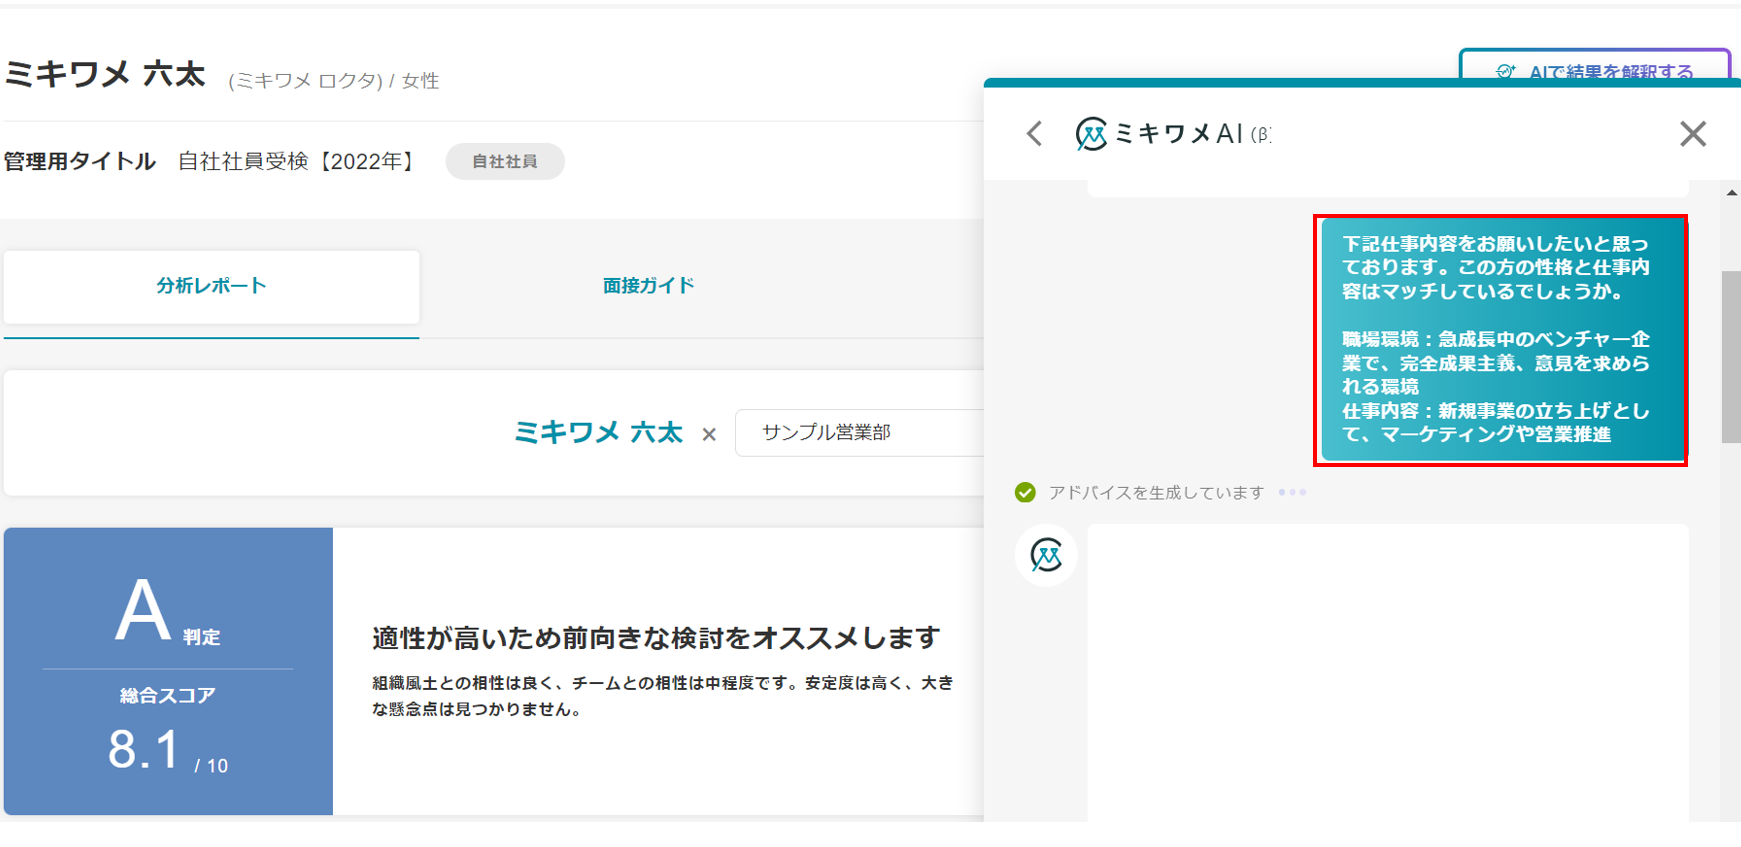This screenshot has width=1741, height=847.
Task: Click the AI avatar beside the response box
Action: [1046, 555]
